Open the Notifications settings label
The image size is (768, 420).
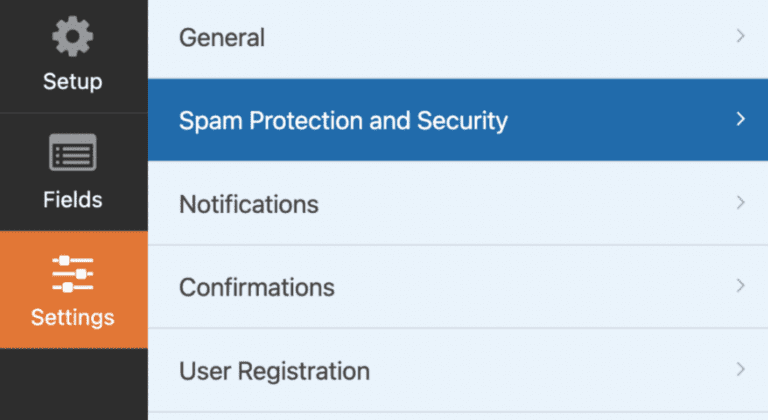(248, 205)
